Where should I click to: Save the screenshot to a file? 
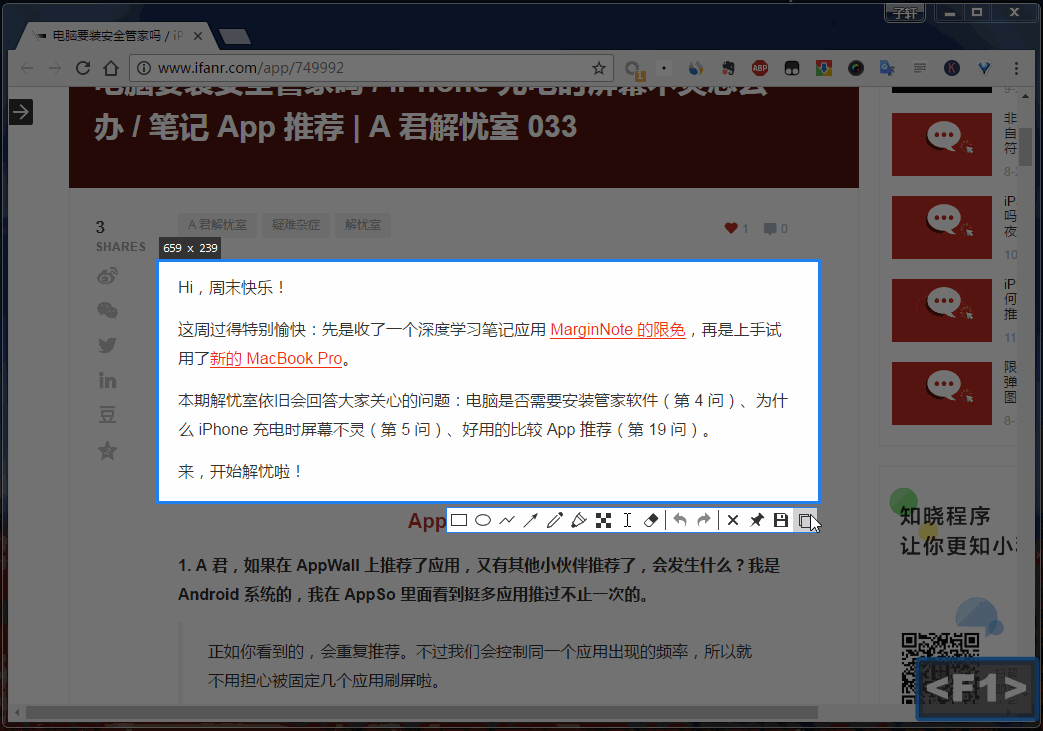click(x=781, y=520)
